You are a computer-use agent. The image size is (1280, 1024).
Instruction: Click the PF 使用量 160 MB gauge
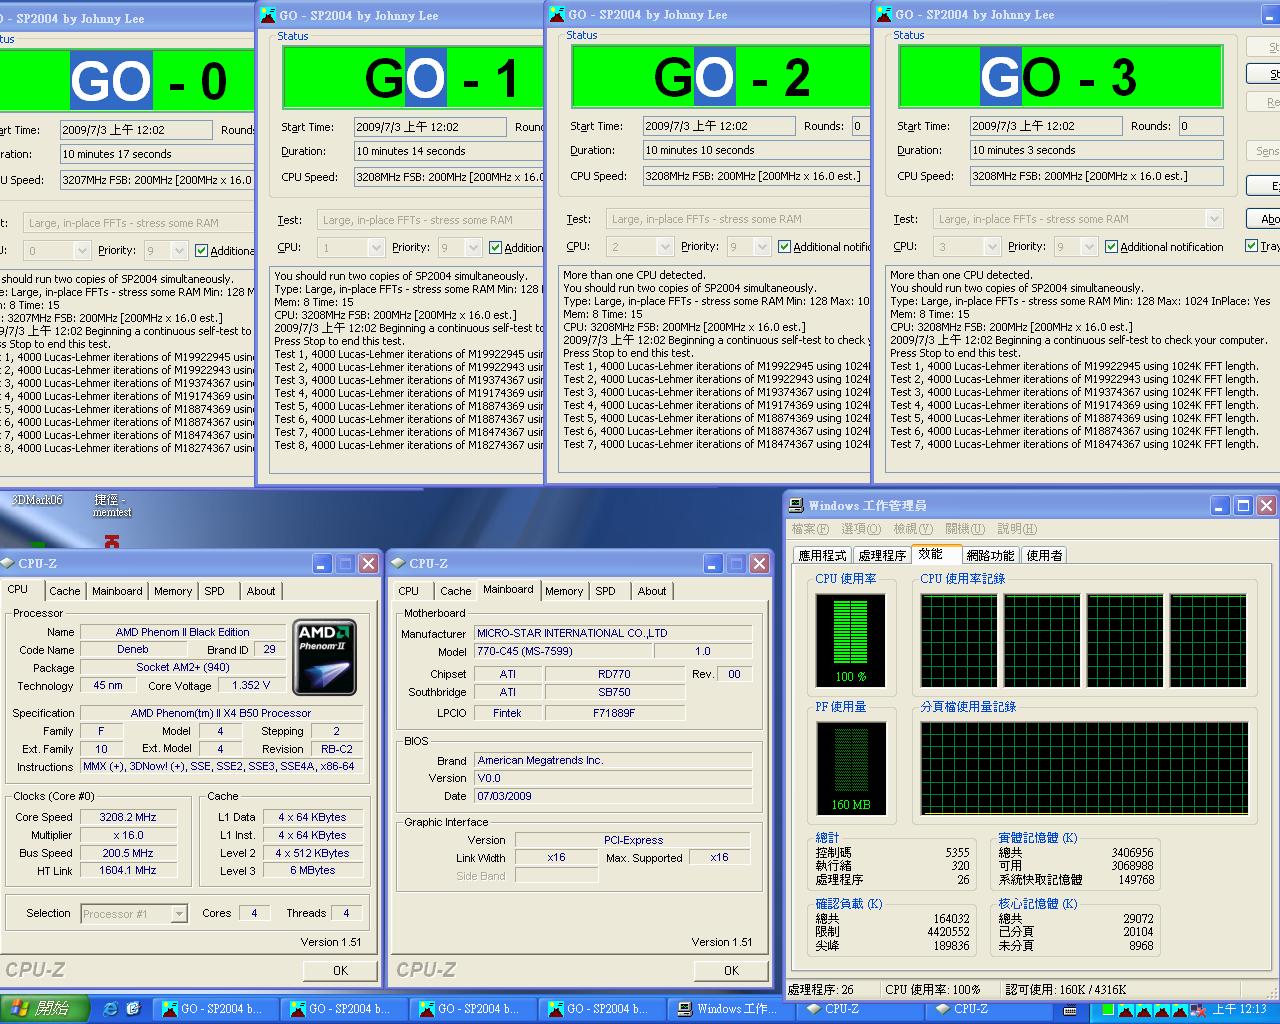850,768
